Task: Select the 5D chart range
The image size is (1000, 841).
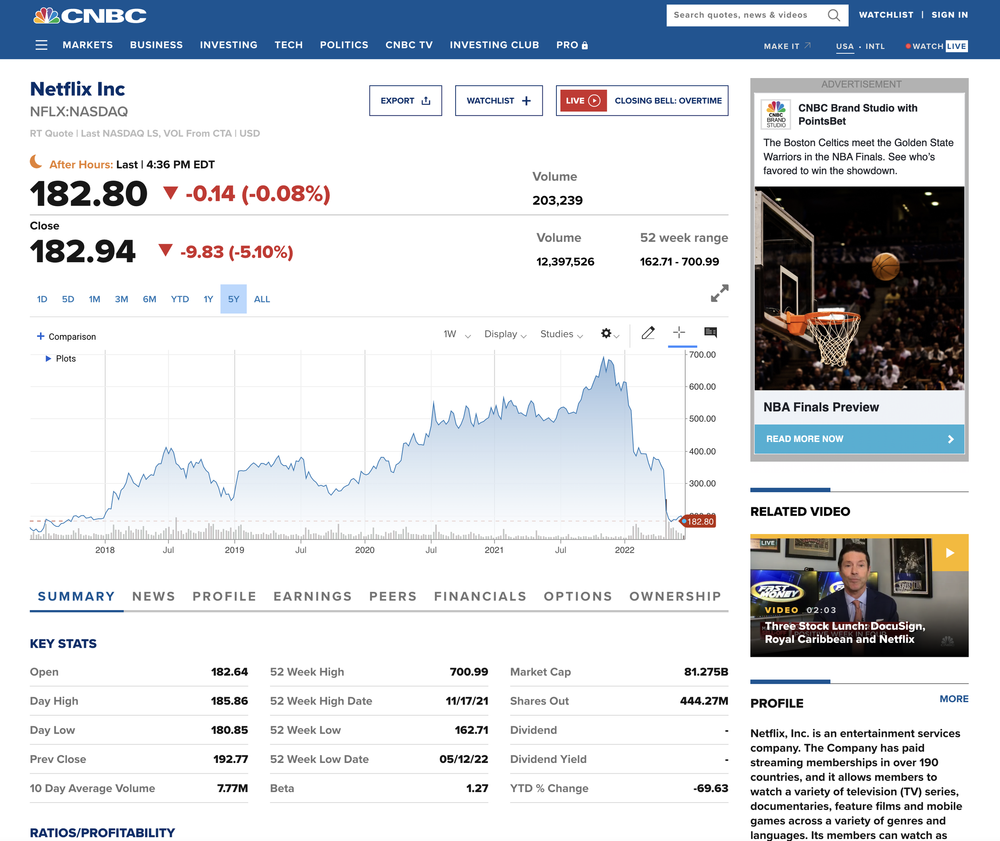Action: coord(68,299)
